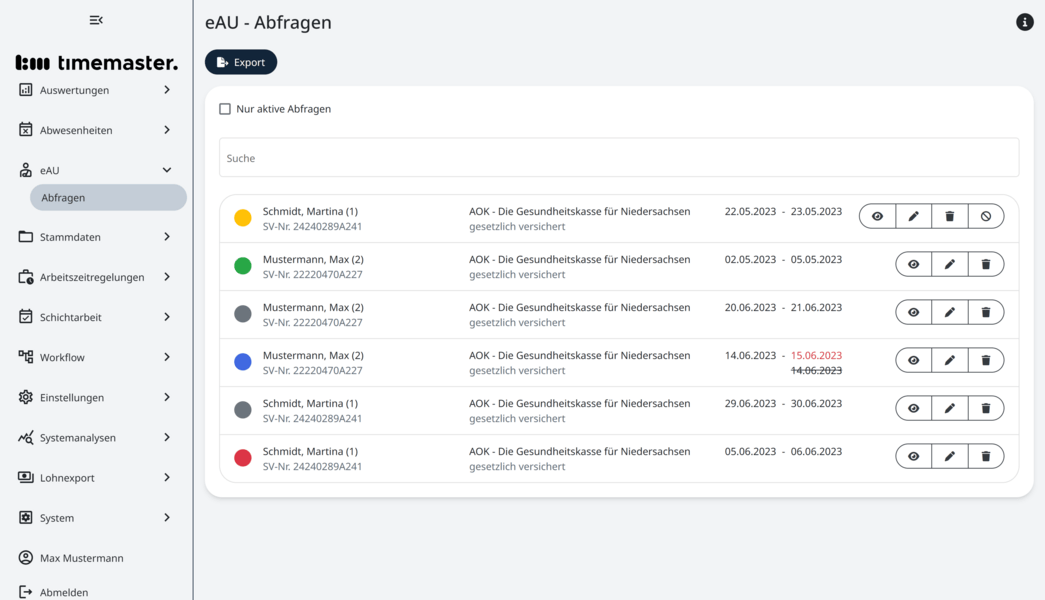
Task: Click the trash icon for Schmidt 22.05.2023
Action: pyautogui.click(x=949, y=216)
